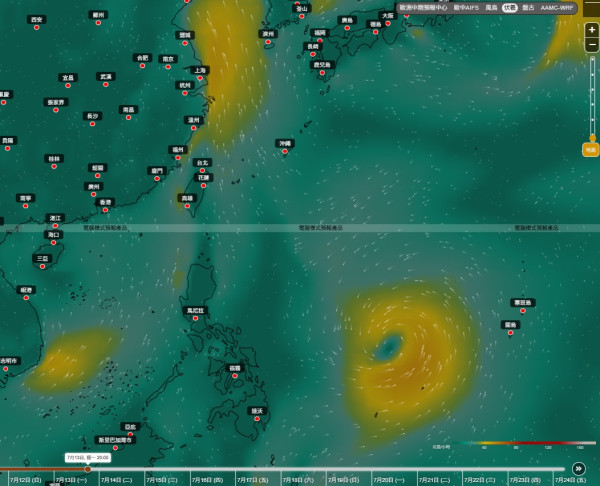
Task: Click the orange handle of the vertical slider
Action: tap(592, 138)
